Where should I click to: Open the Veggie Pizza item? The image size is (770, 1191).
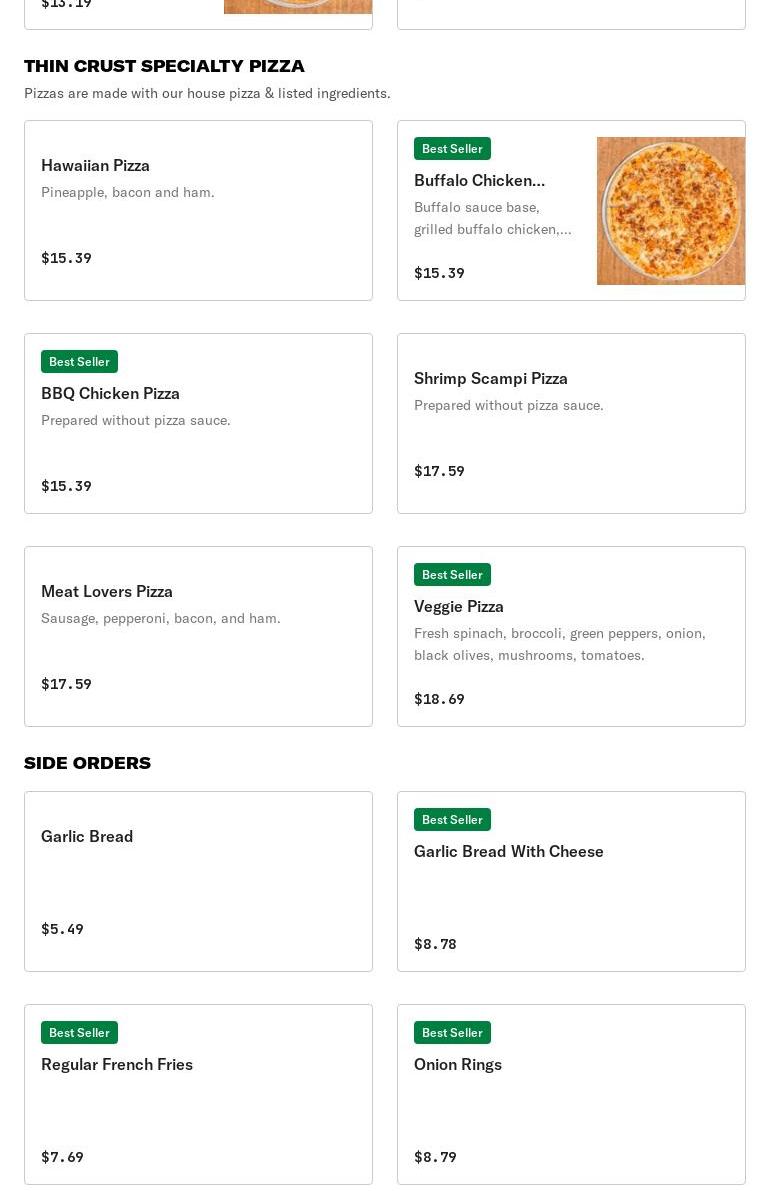[x=571, y=636]
